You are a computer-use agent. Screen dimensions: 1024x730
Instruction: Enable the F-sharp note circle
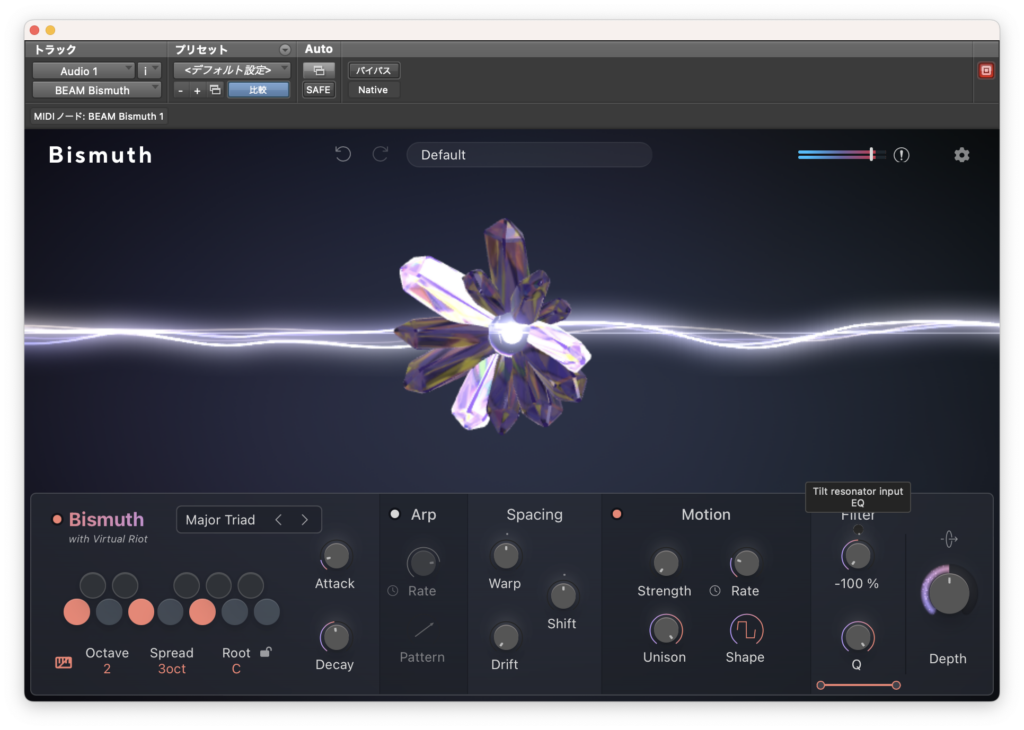pos(187,586)
